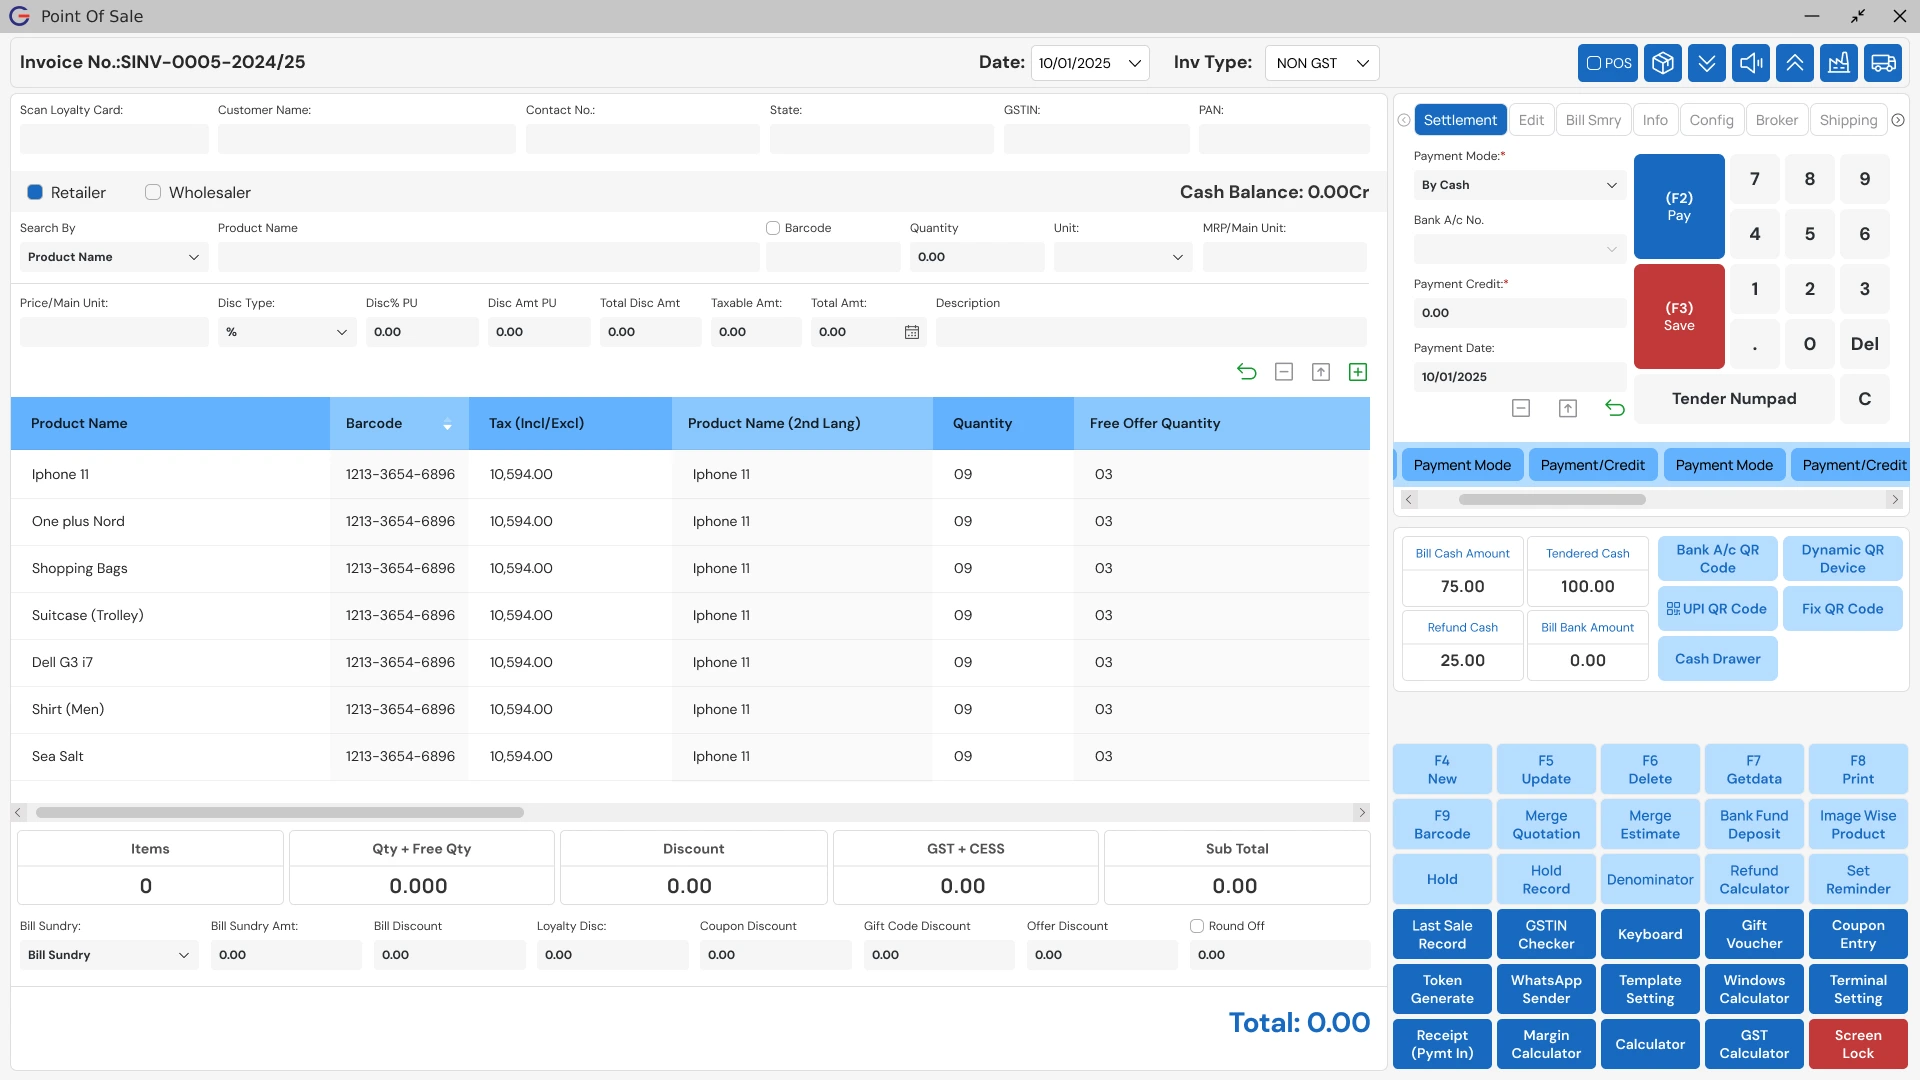The image size is (1920, 1080).
Task: Tick the Round Off checkbox
Action: (x=1196, y=926)
